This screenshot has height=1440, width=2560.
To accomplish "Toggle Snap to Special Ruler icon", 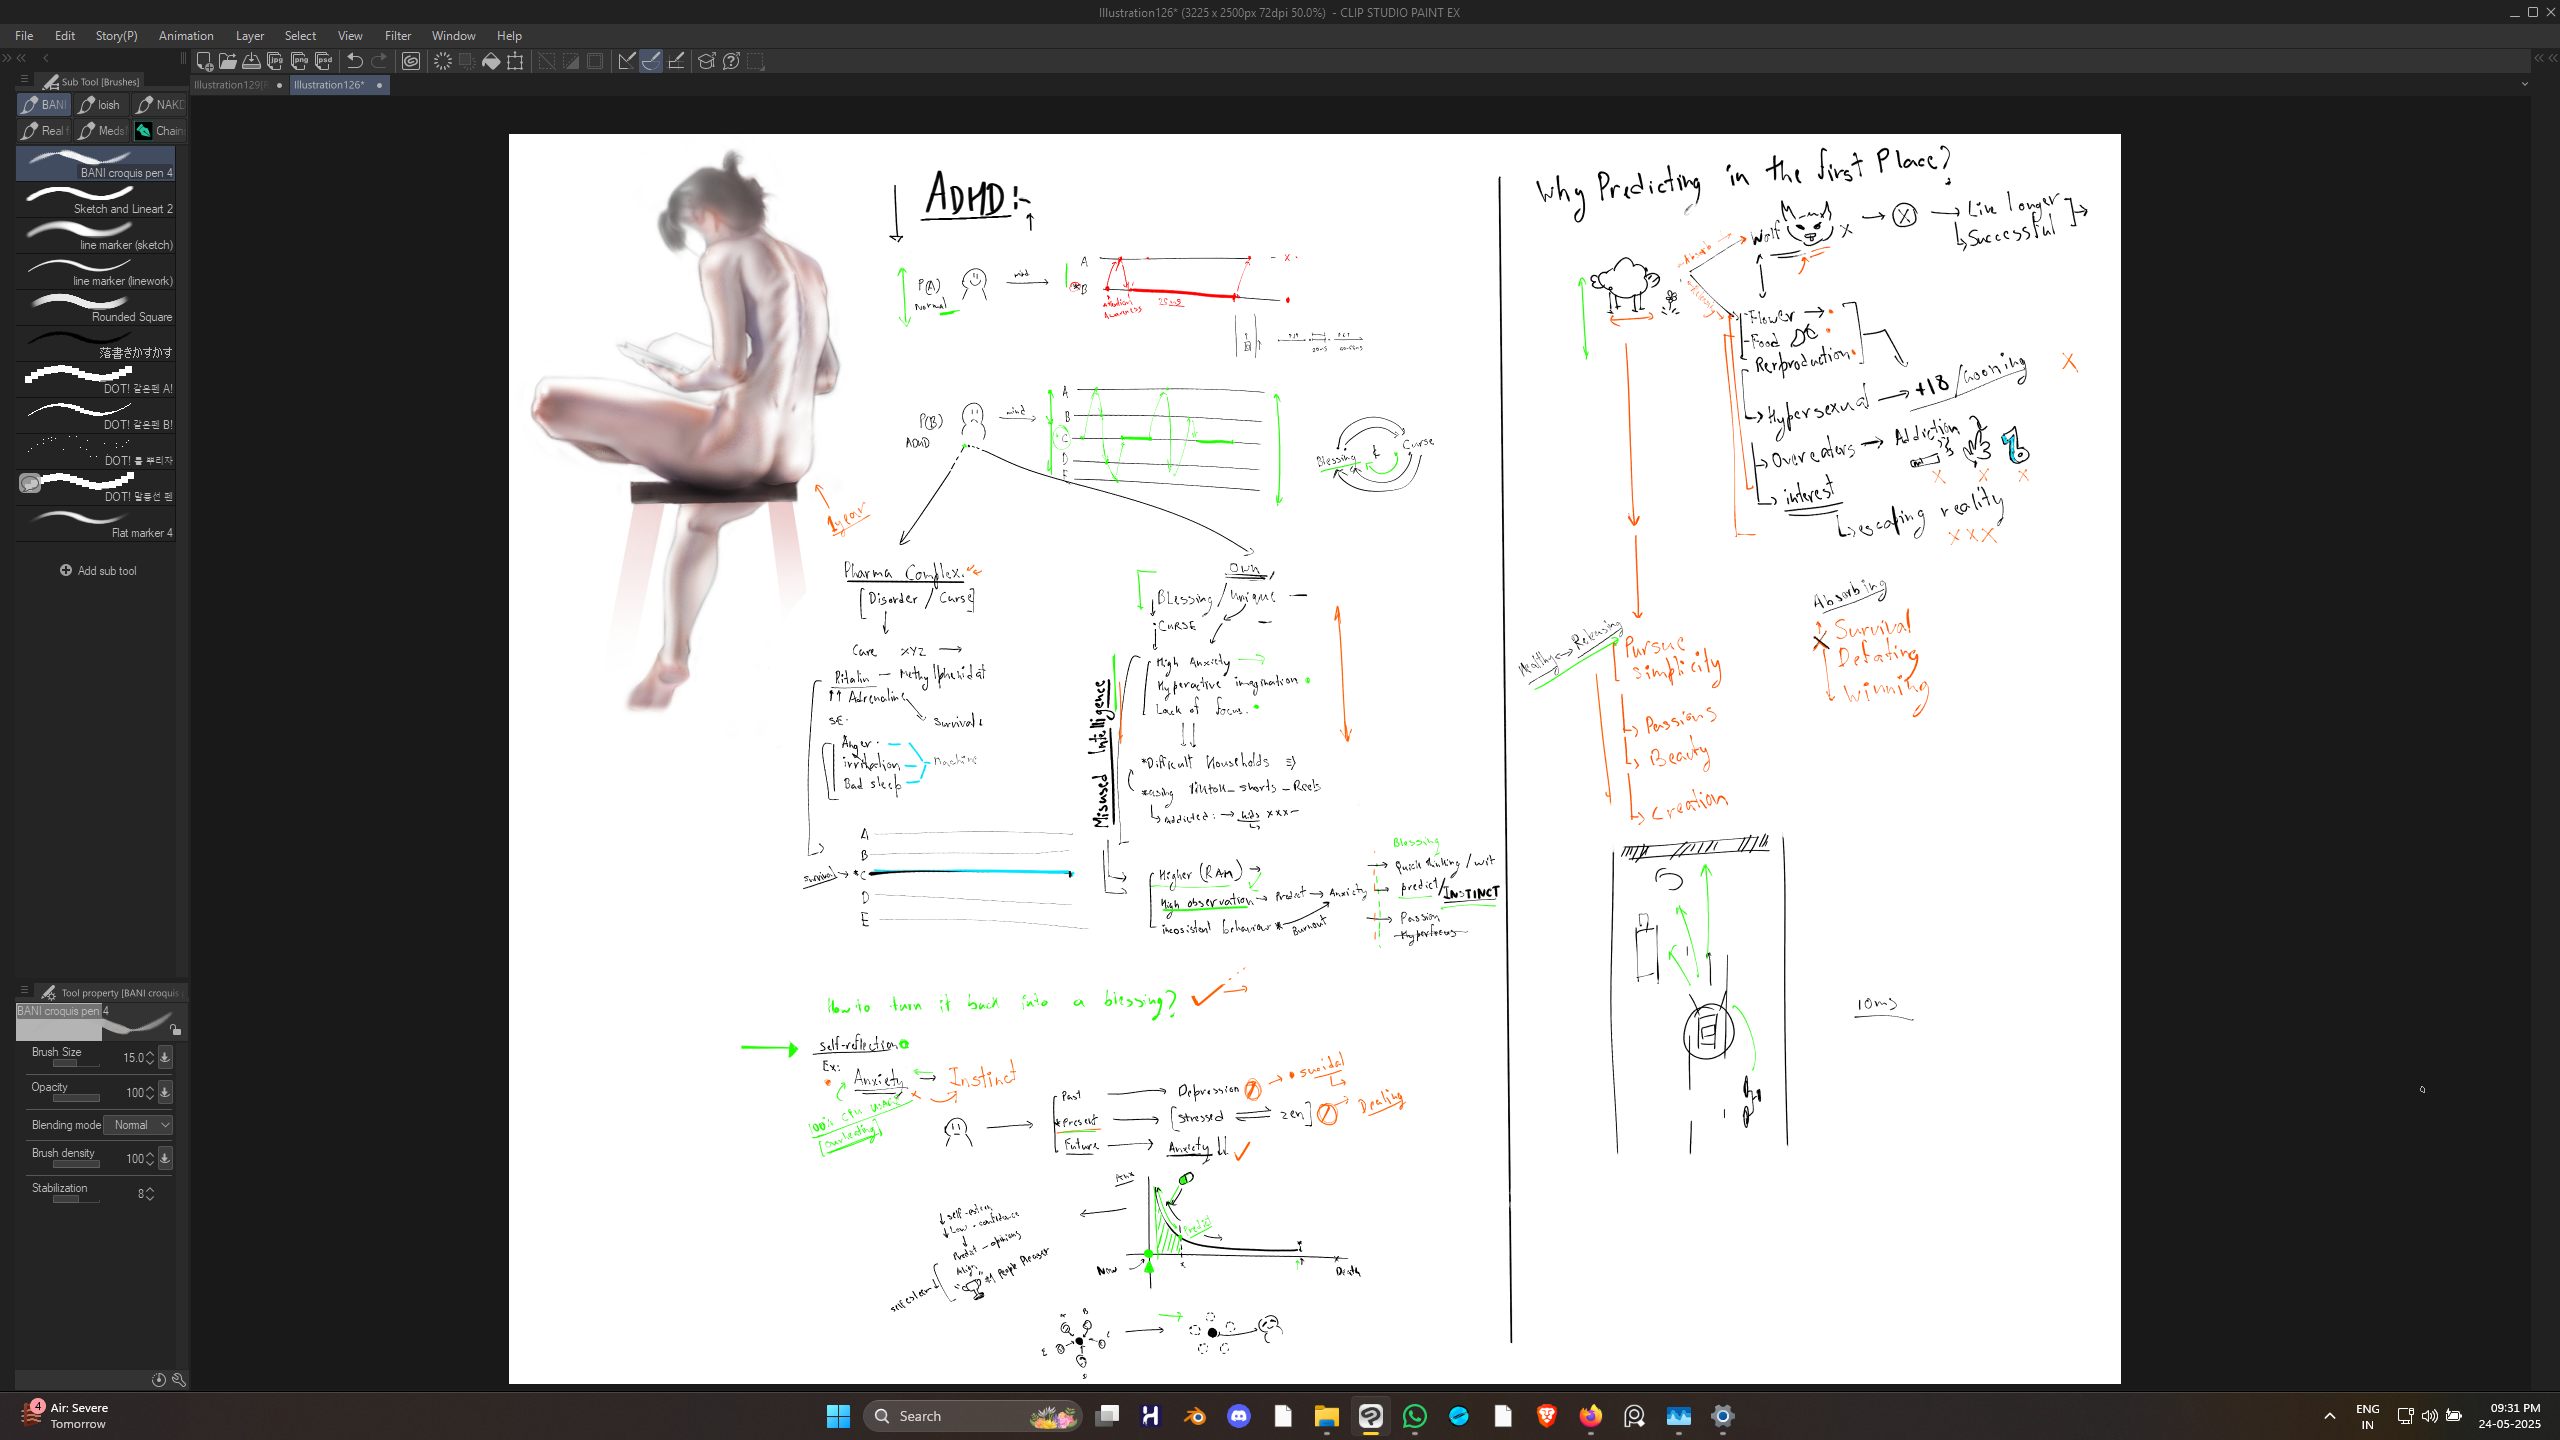I will pyautogui.click(x=651, y=61).
